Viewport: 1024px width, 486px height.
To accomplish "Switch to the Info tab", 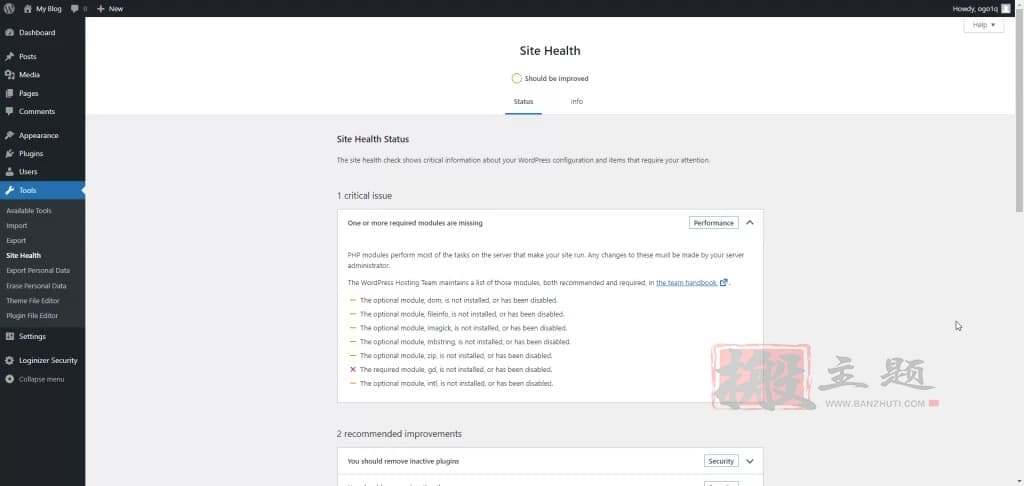I will coord(577,102).
